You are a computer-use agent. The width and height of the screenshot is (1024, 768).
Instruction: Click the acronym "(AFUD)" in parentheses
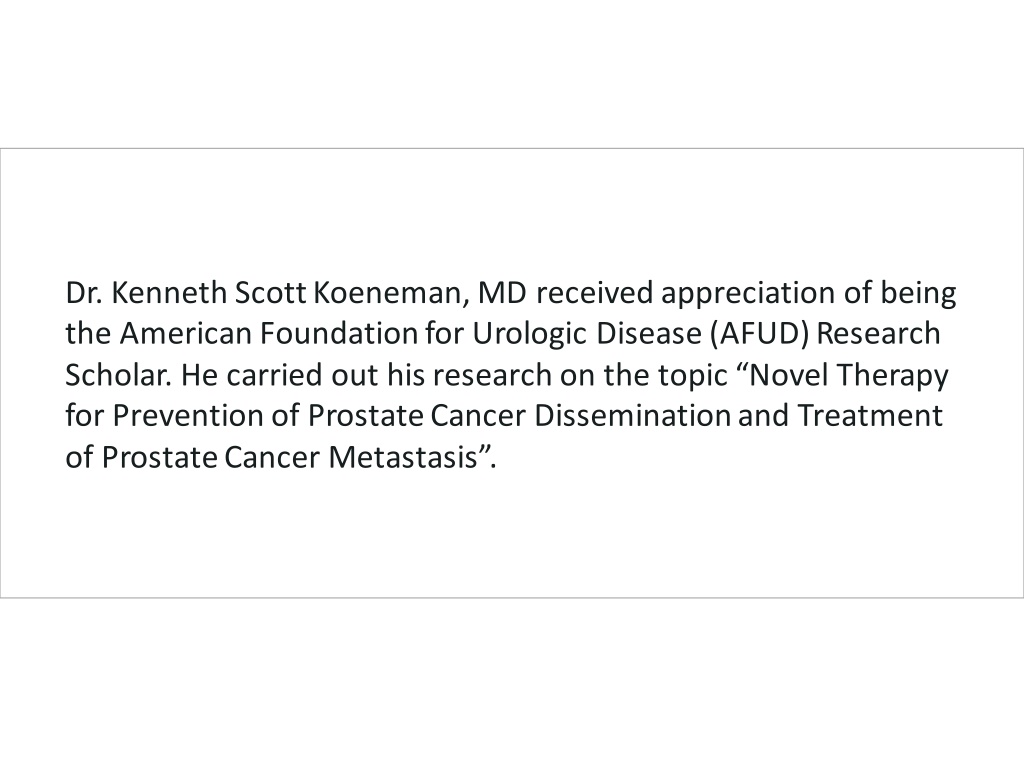tap(760, 334)
